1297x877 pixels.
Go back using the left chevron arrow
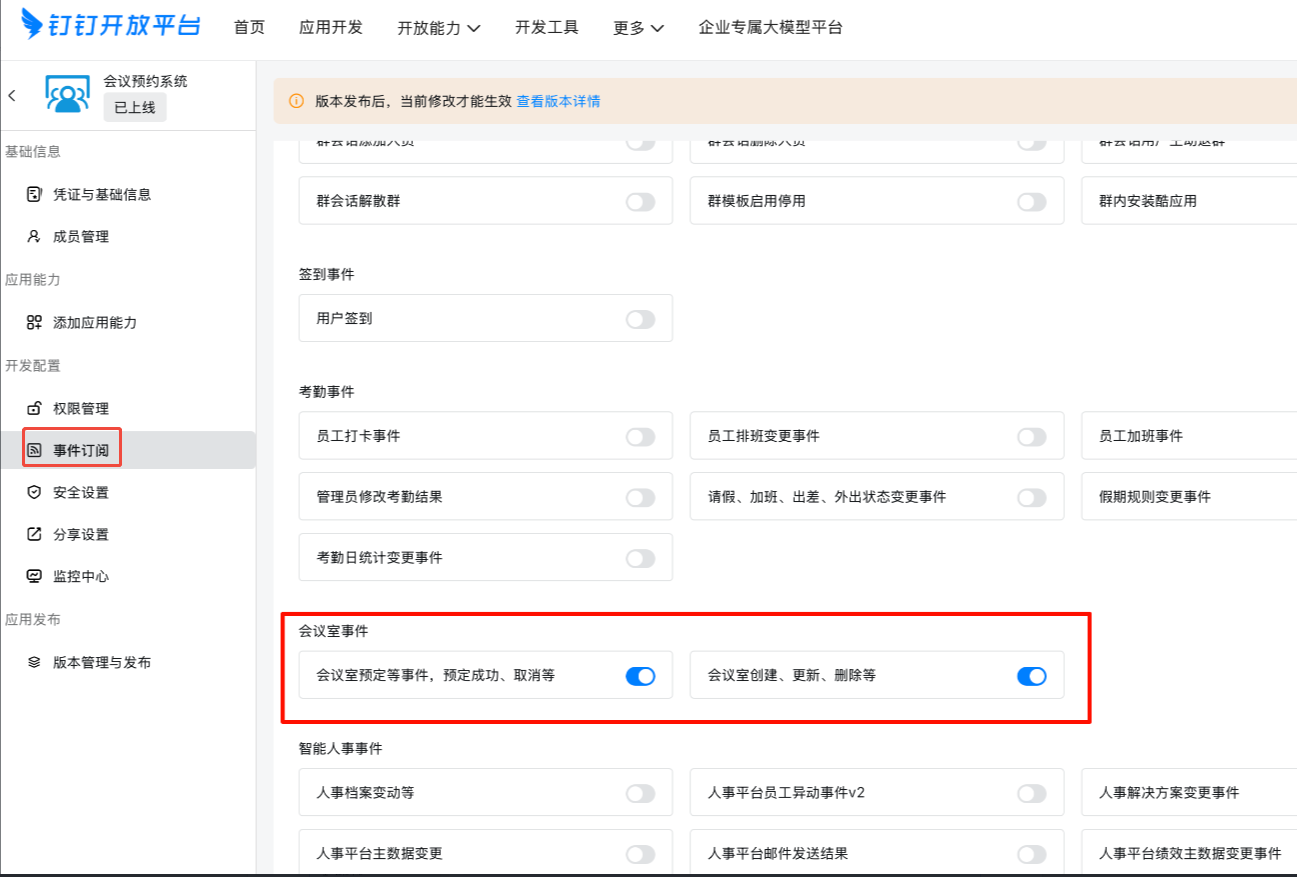click(12, 96)
